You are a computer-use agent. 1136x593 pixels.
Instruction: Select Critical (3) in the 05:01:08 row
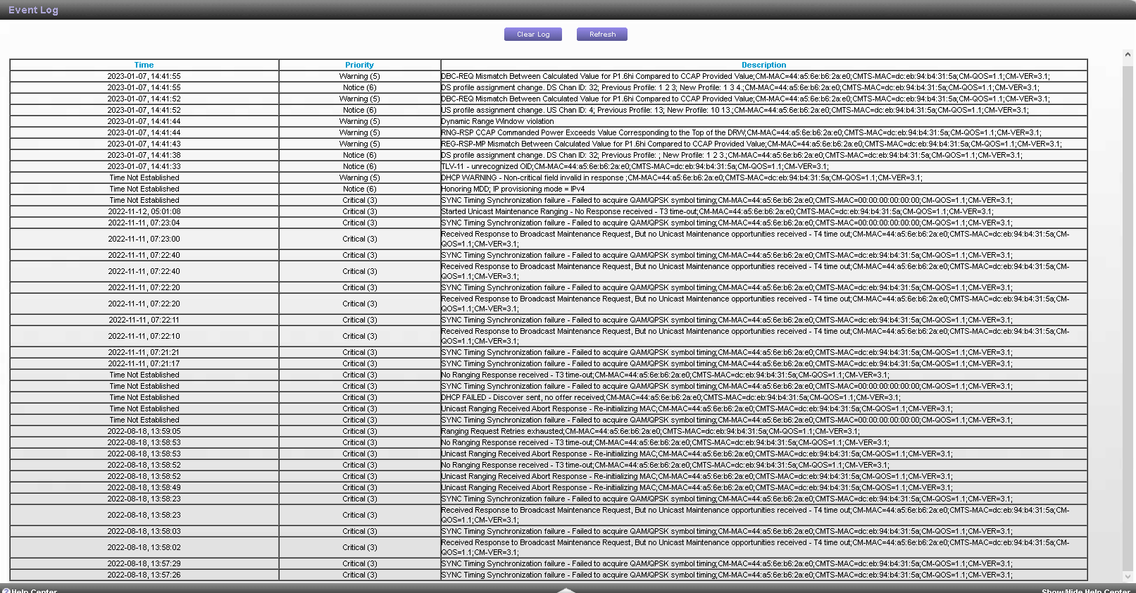(x=359, y=211)
